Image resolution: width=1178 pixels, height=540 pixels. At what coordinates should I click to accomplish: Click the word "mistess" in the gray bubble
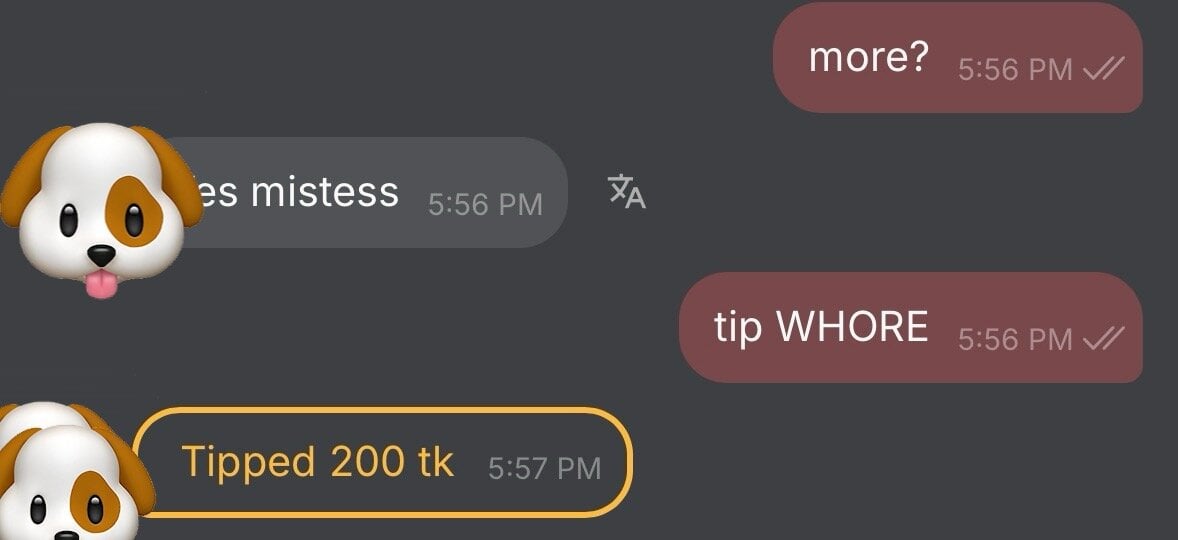click(325, 192)
